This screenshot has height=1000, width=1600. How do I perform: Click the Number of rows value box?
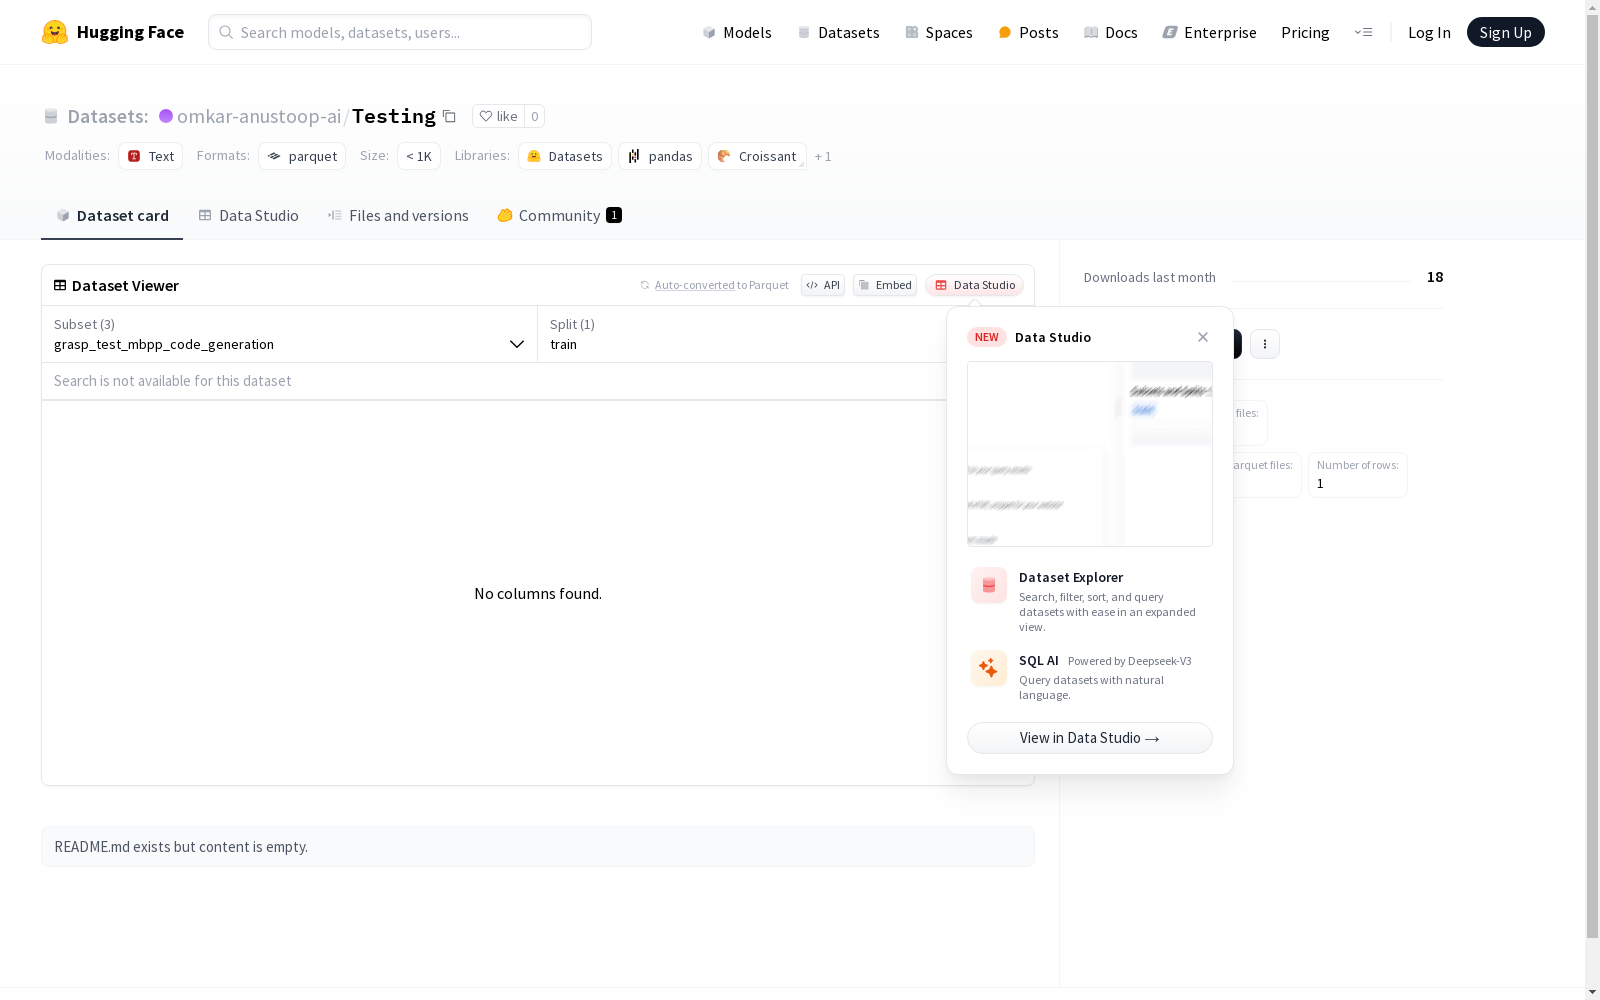click(x=1358, y=475)
